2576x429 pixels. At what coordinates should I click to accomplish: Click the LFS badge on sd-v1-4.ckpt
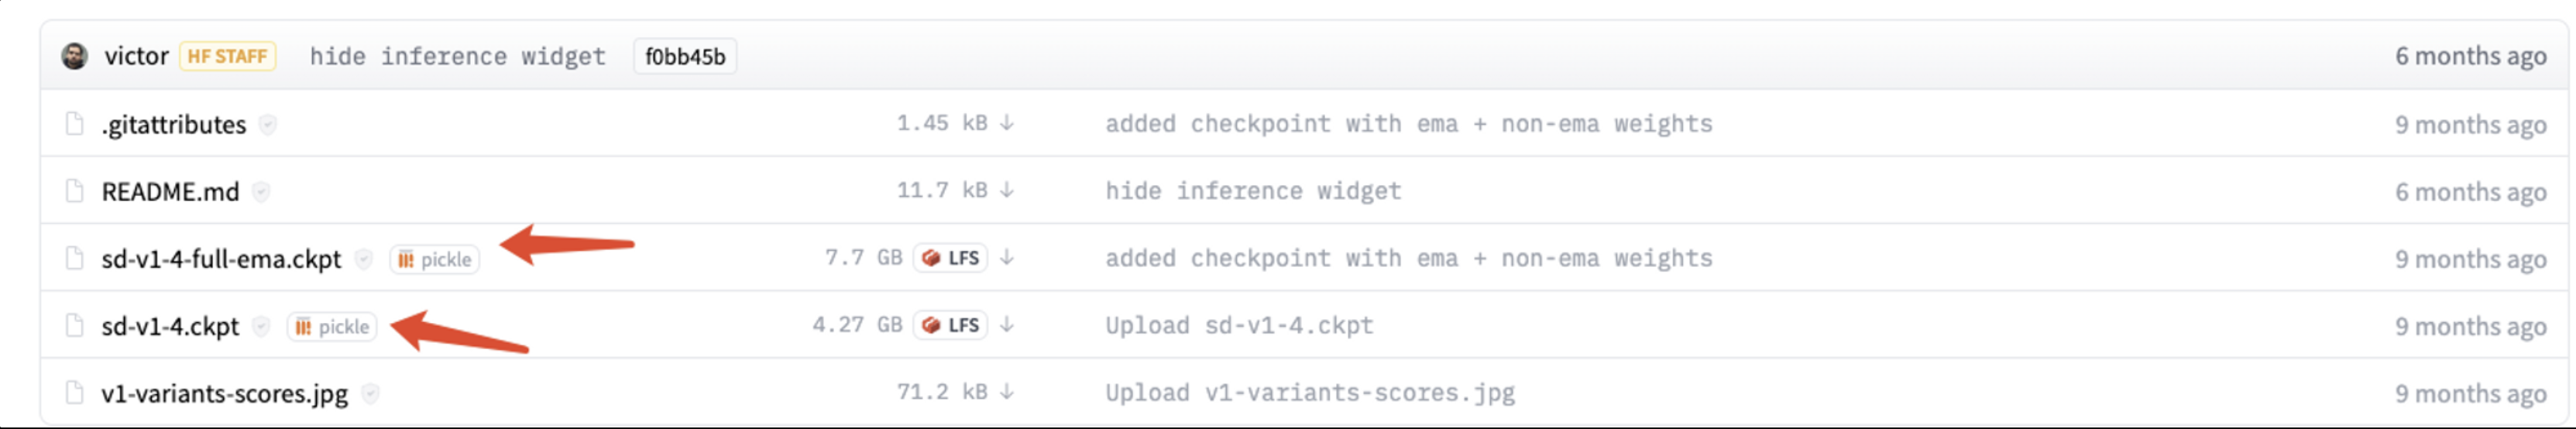click(x=950, y=325)
